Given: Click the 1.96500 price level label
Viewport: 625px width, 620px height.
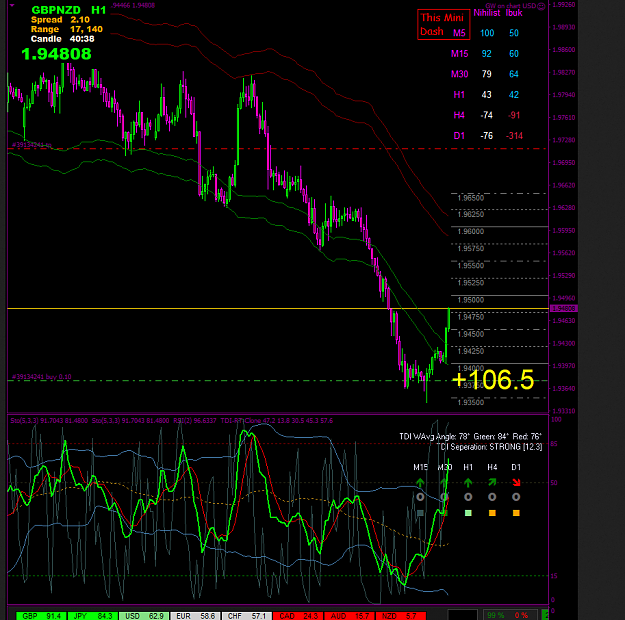Looking at the screenshot, I should (x=471, y=198).
